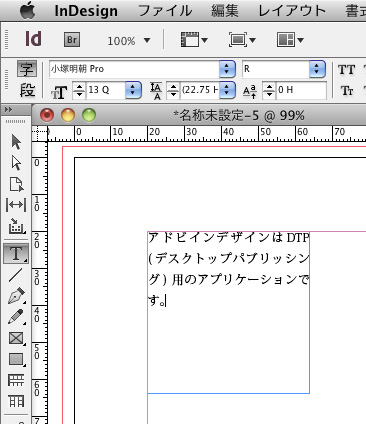366x424 pixels.
Task: Open the InDesign application menu
Action: click(x=86, y=11)
